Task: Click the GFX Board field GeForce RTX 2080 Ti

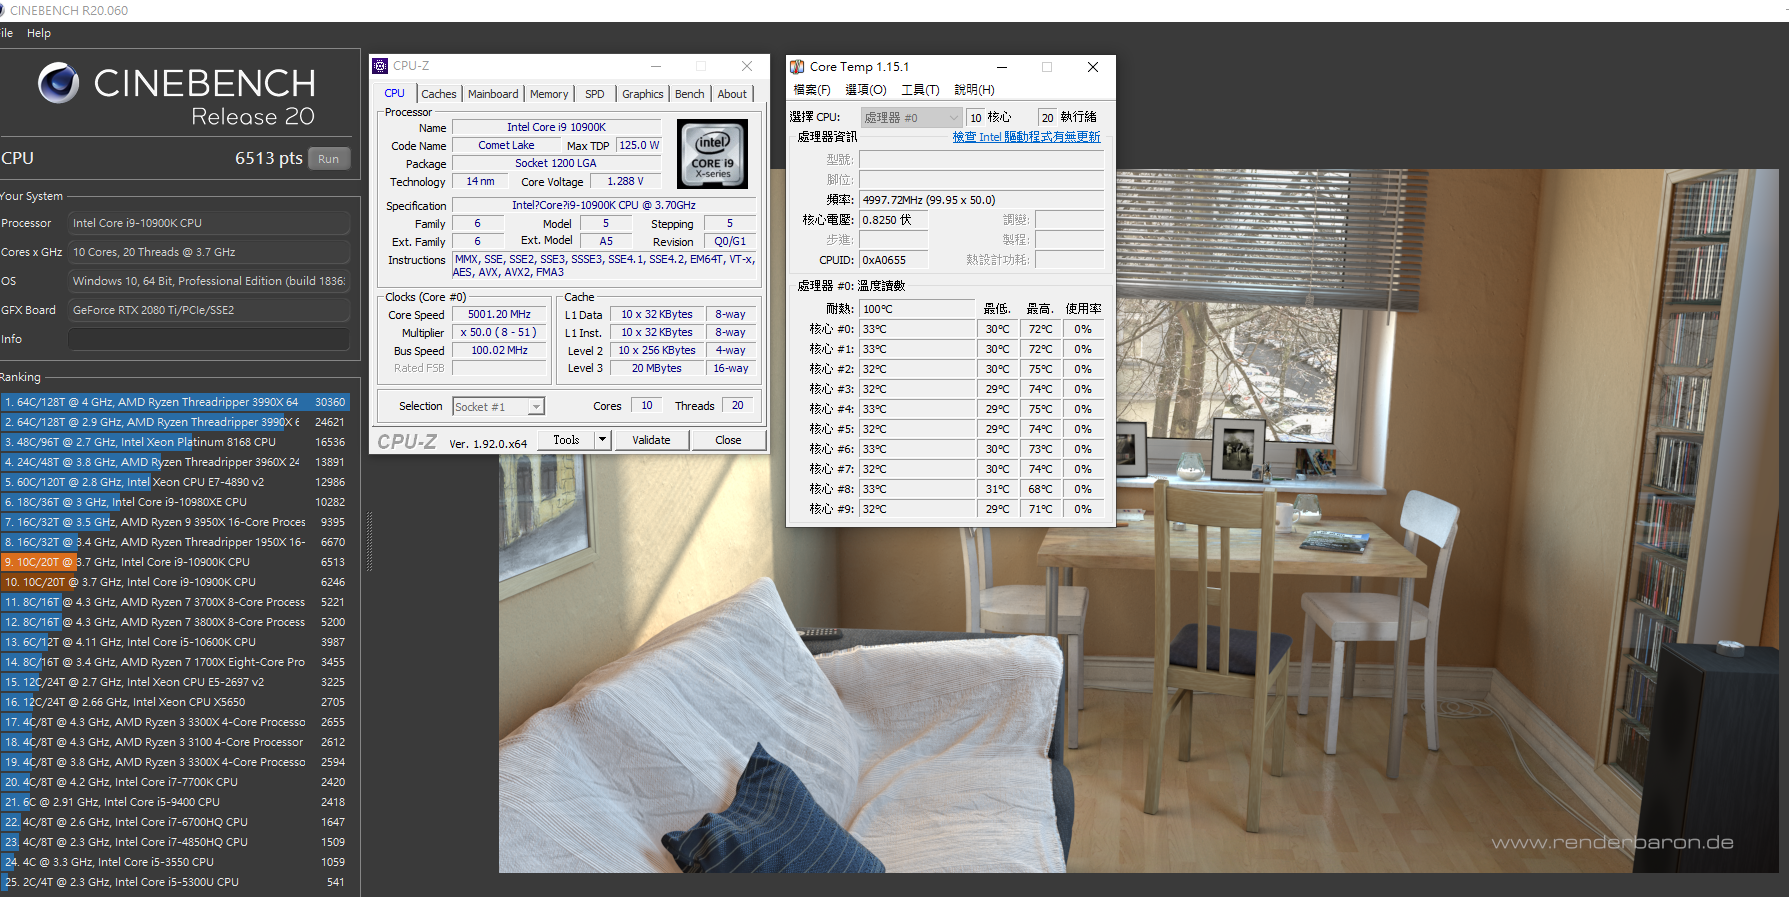Action: tap(209, 310)
